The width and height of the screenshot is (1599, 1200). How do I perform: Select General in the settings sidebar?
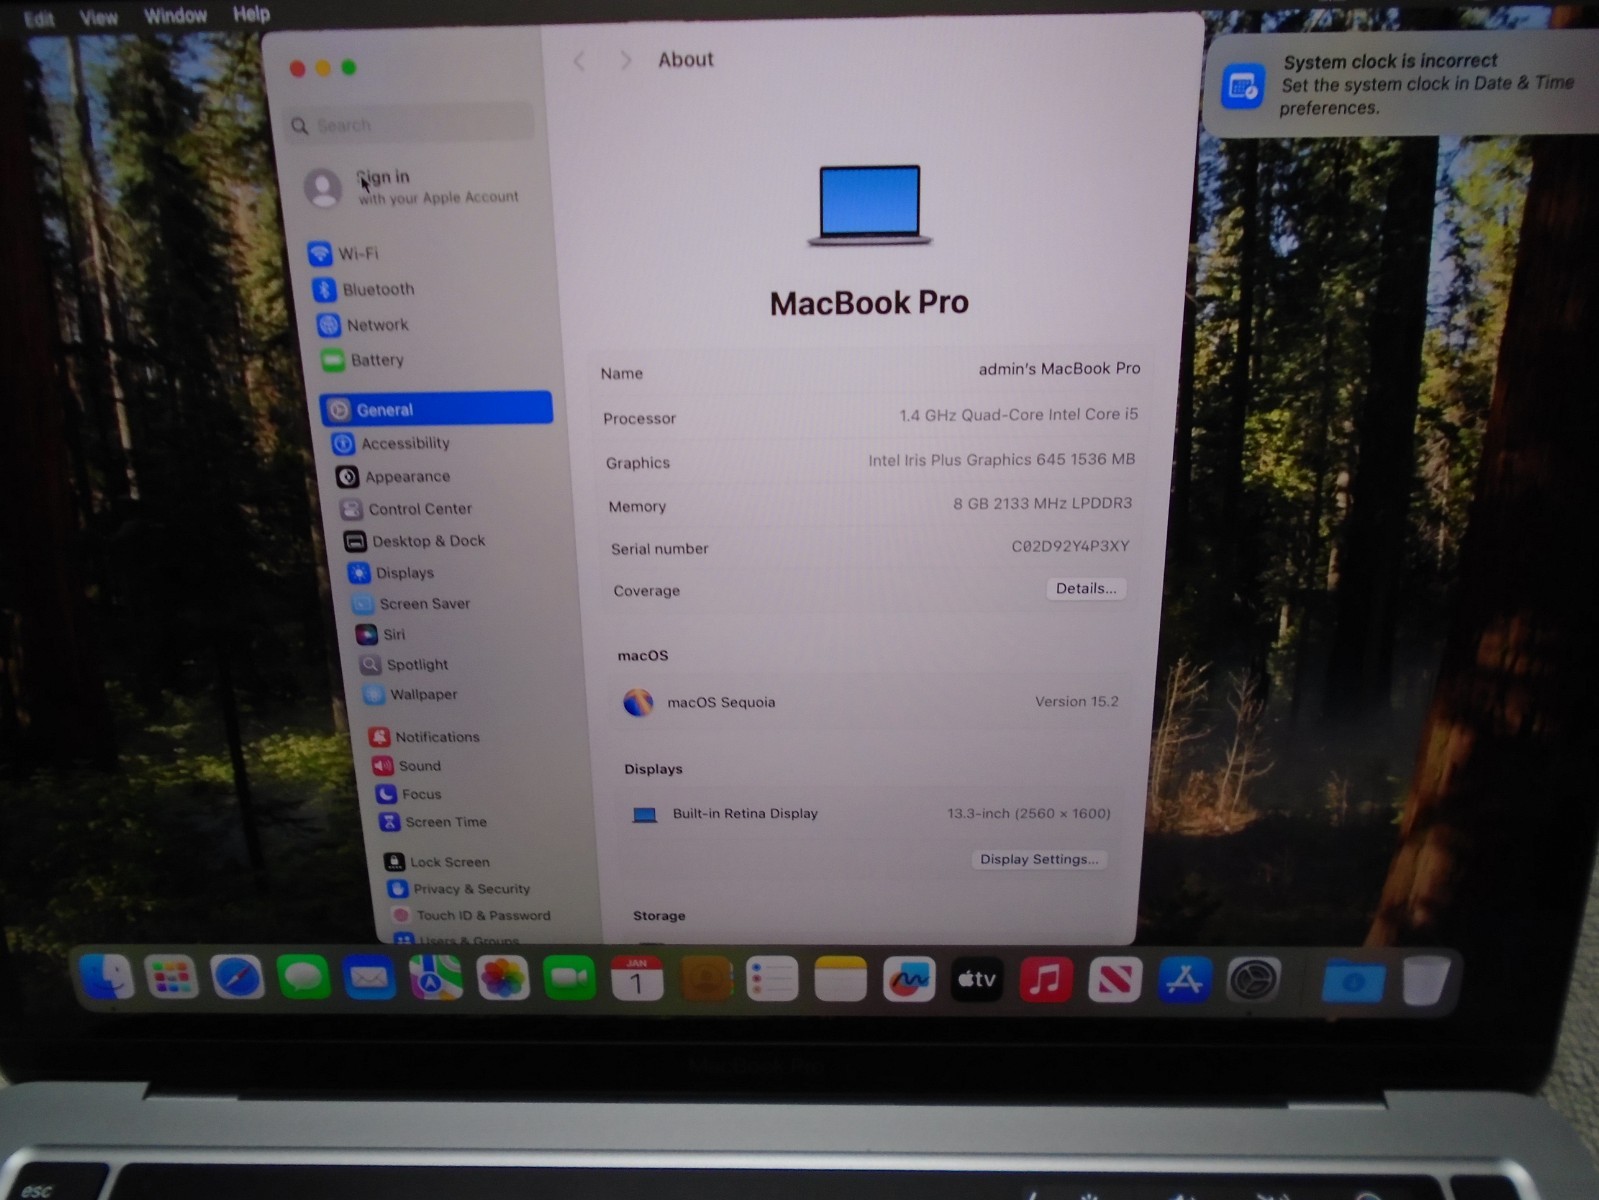[x=436, y=408]
